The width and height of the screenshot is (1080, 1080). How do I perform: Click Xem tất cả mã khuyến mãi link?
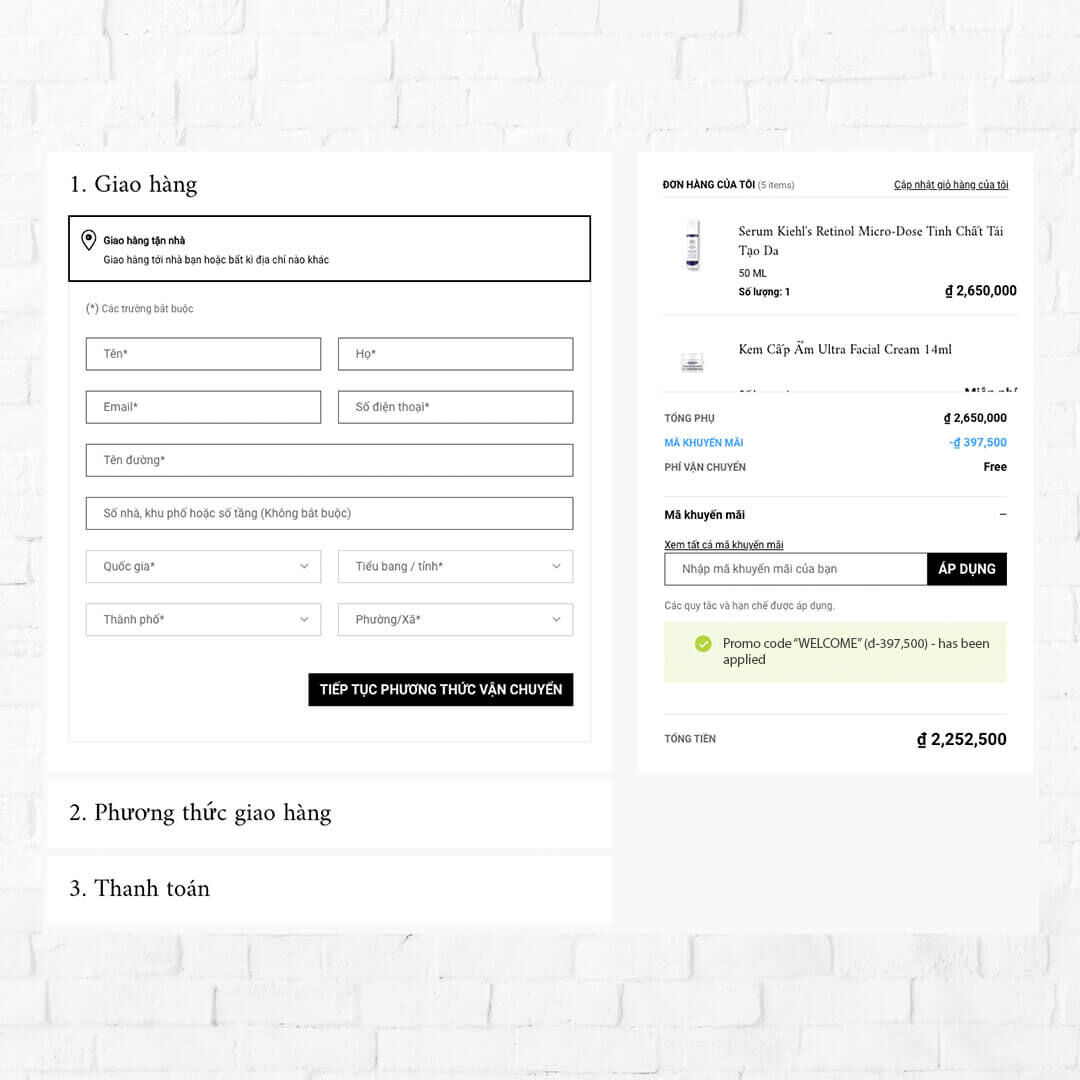723,545
